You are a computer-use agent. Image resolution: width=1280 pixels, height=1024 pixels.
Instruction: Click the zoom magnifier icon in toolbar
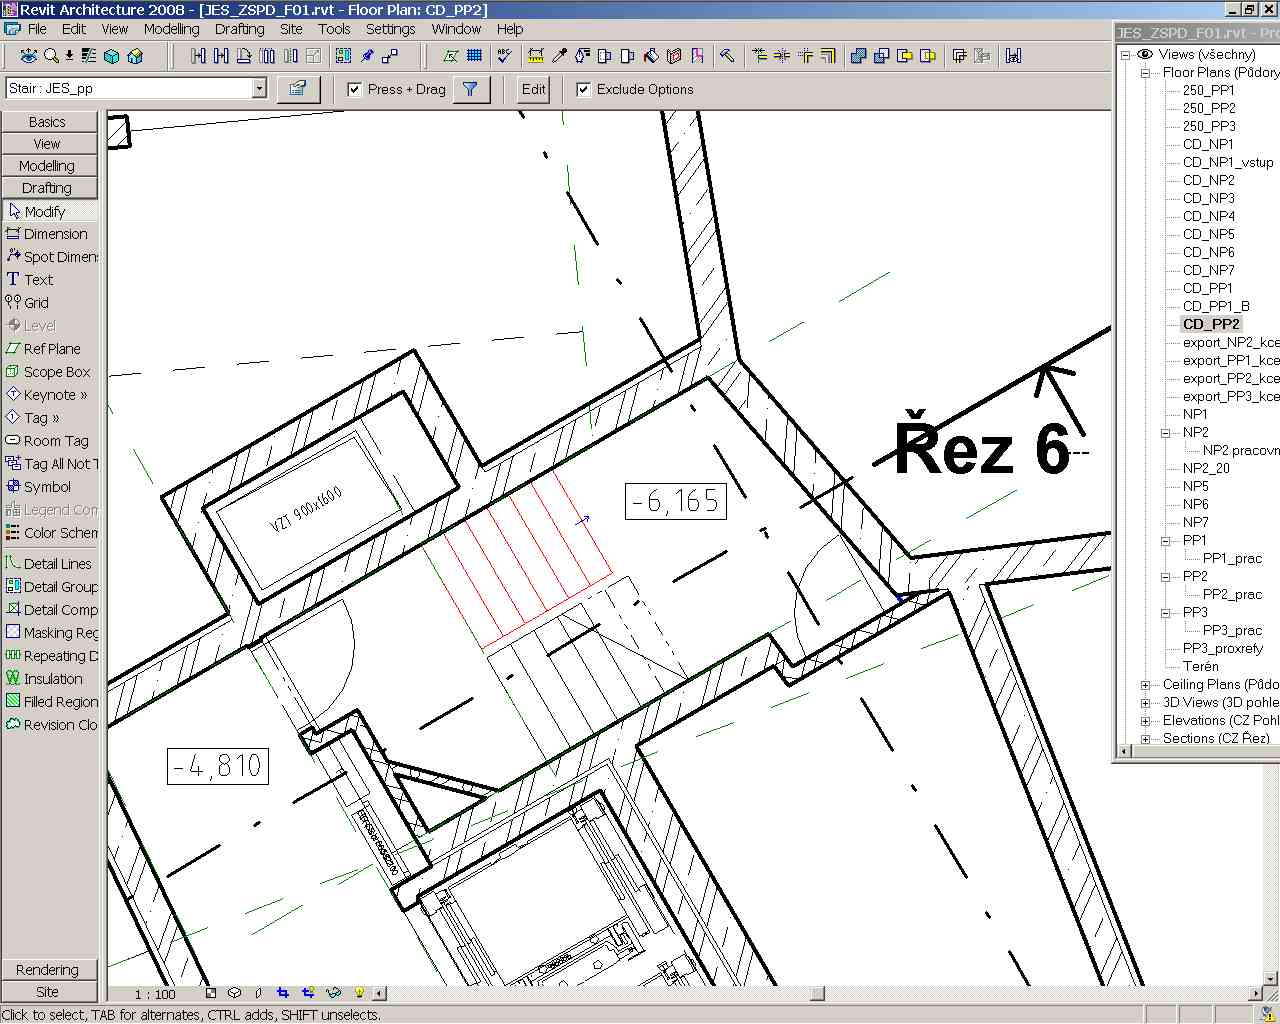(x=51, y=56)
